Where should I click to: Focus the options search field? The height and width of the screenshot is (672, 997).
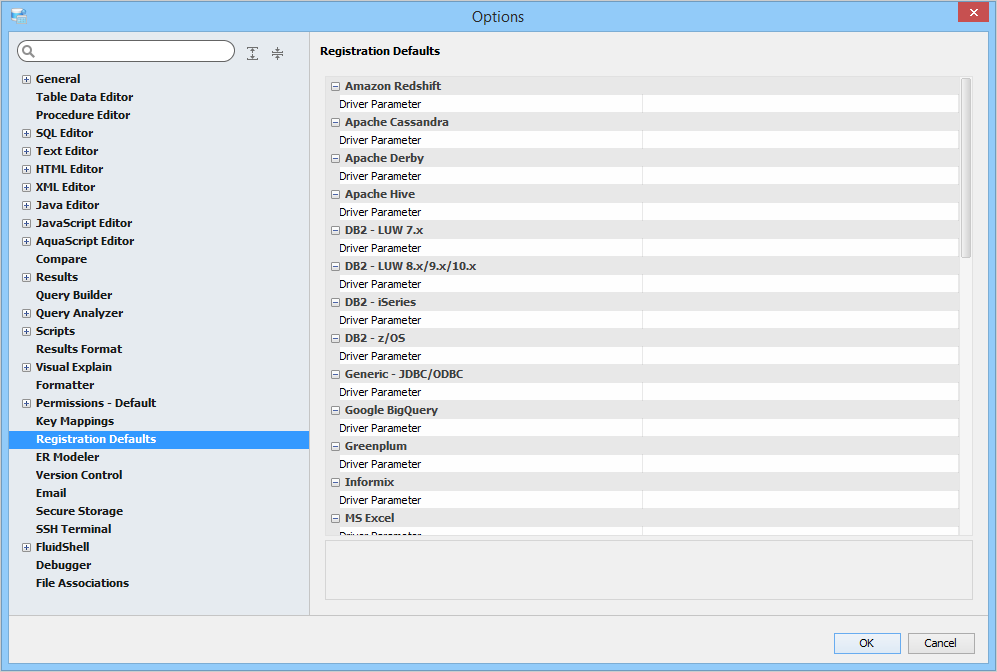[126, 51]
